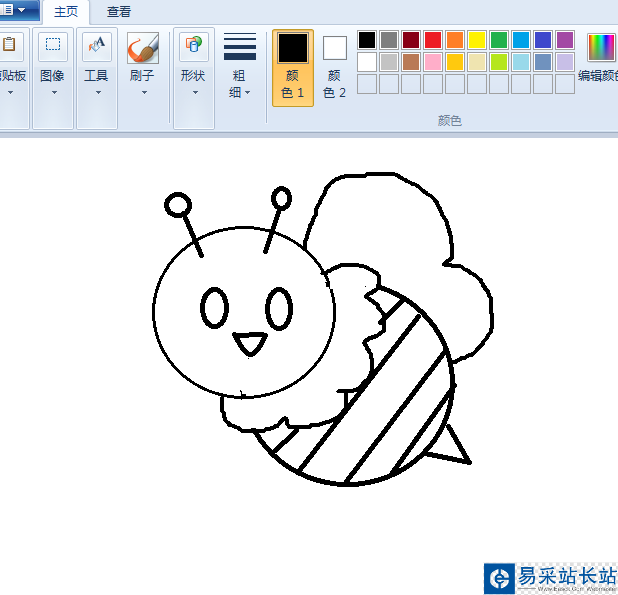Pick the white palette swatch

[367, 62]
